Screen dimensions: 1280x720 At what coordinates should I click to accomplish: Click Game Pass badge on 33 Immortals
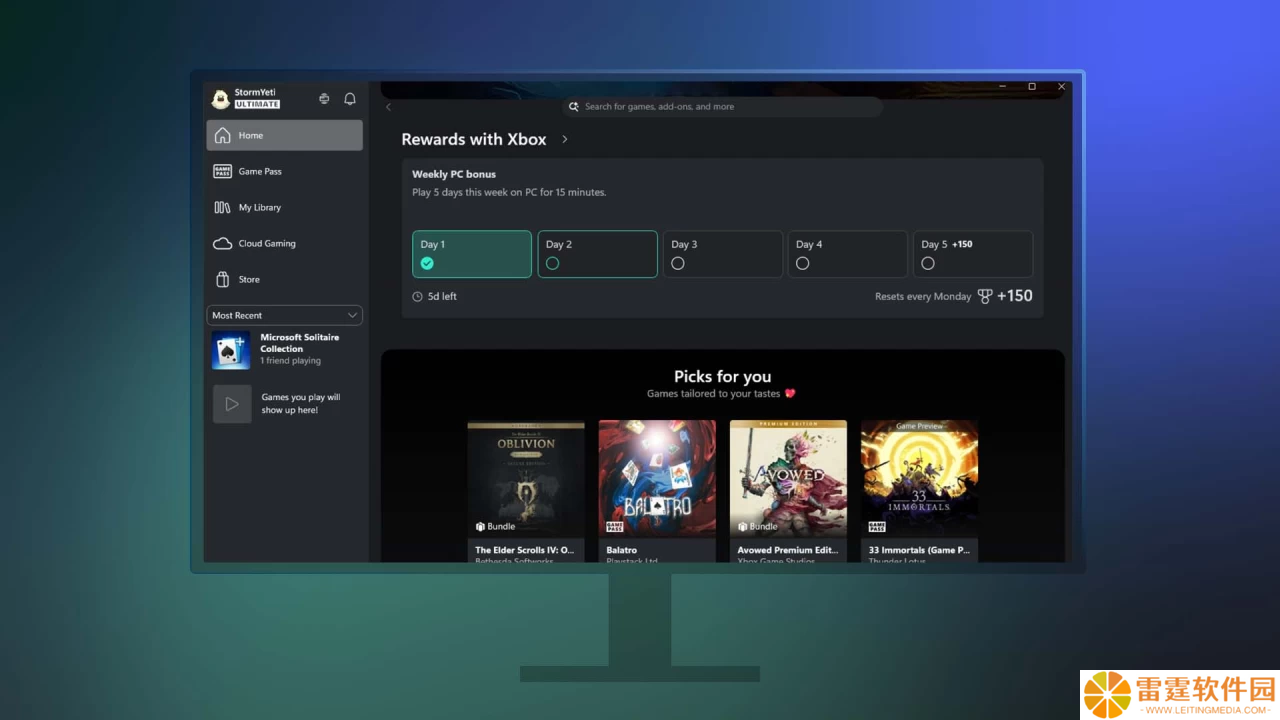coord(876,526)
